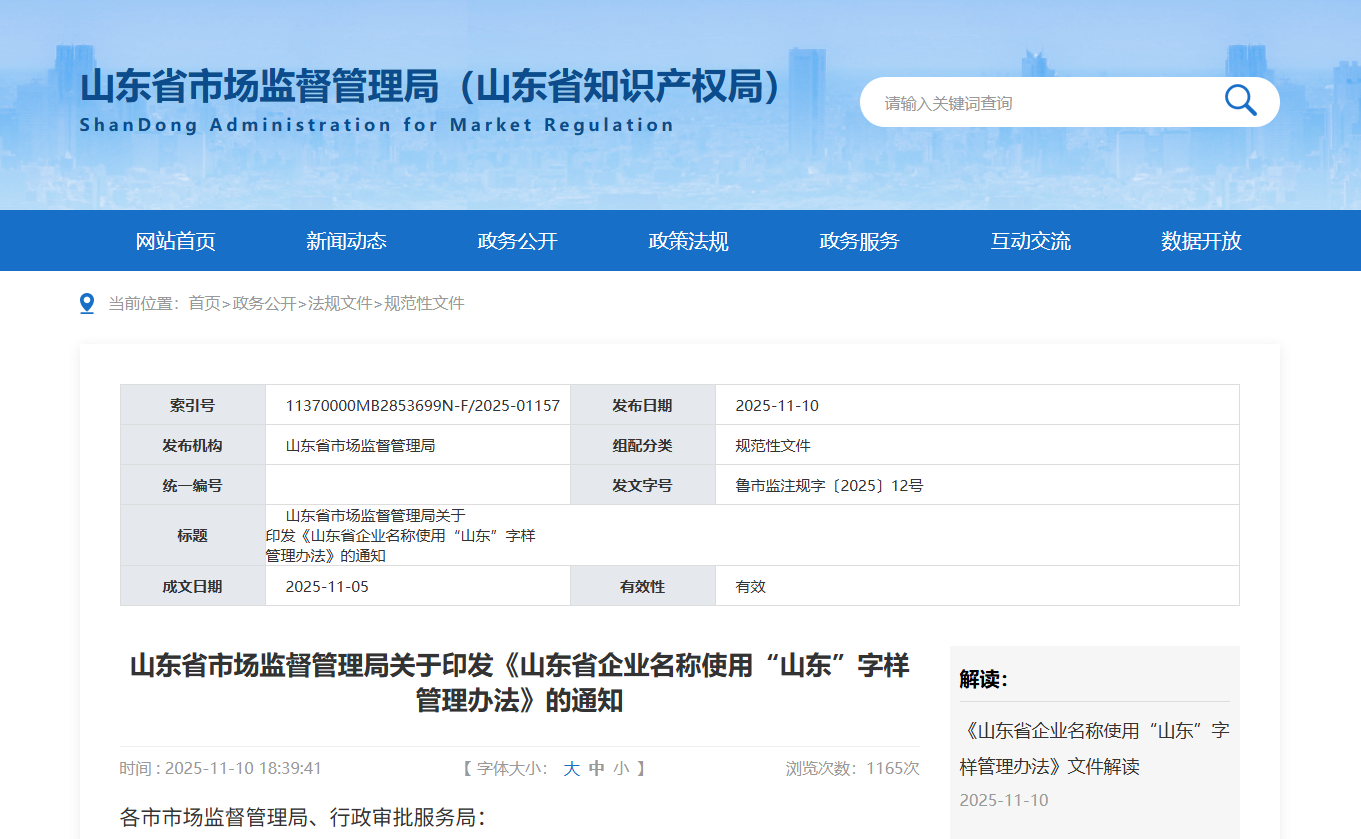Open the 文件解读 interpretation article link

[1094, 748]
